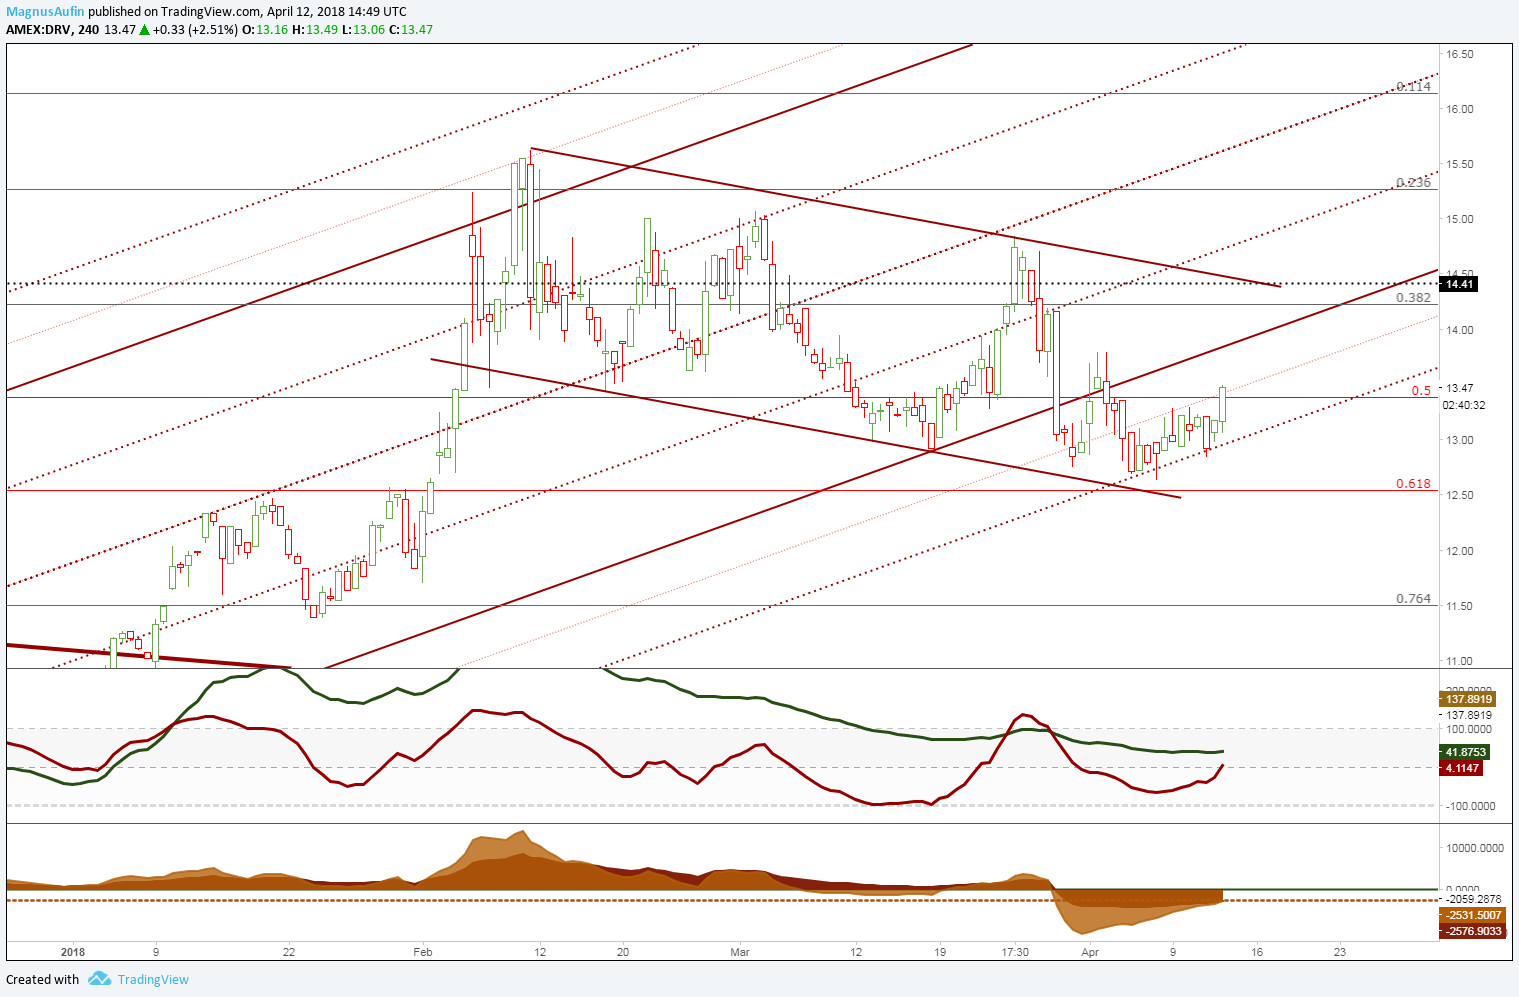Select the orange -2531.5007 value tag

(x=1473, y=915)
